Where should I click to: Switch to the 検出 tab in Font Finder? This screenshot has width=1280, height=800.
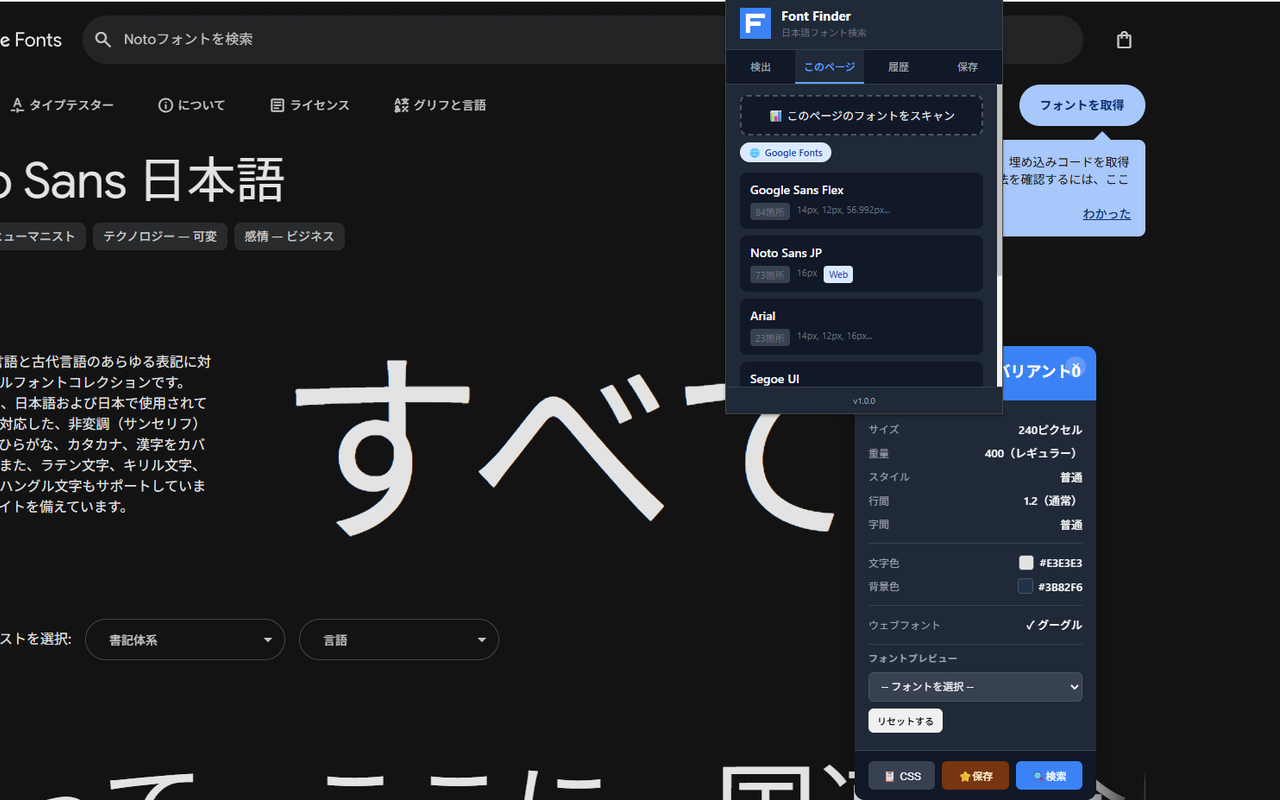click(x=760, y=66)
